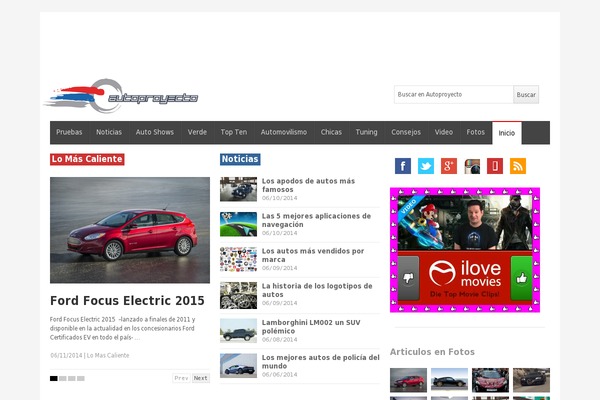Viewport: 600px width, 400px height.
Task: Go to the Tuning section
Action: click(367, 132)
